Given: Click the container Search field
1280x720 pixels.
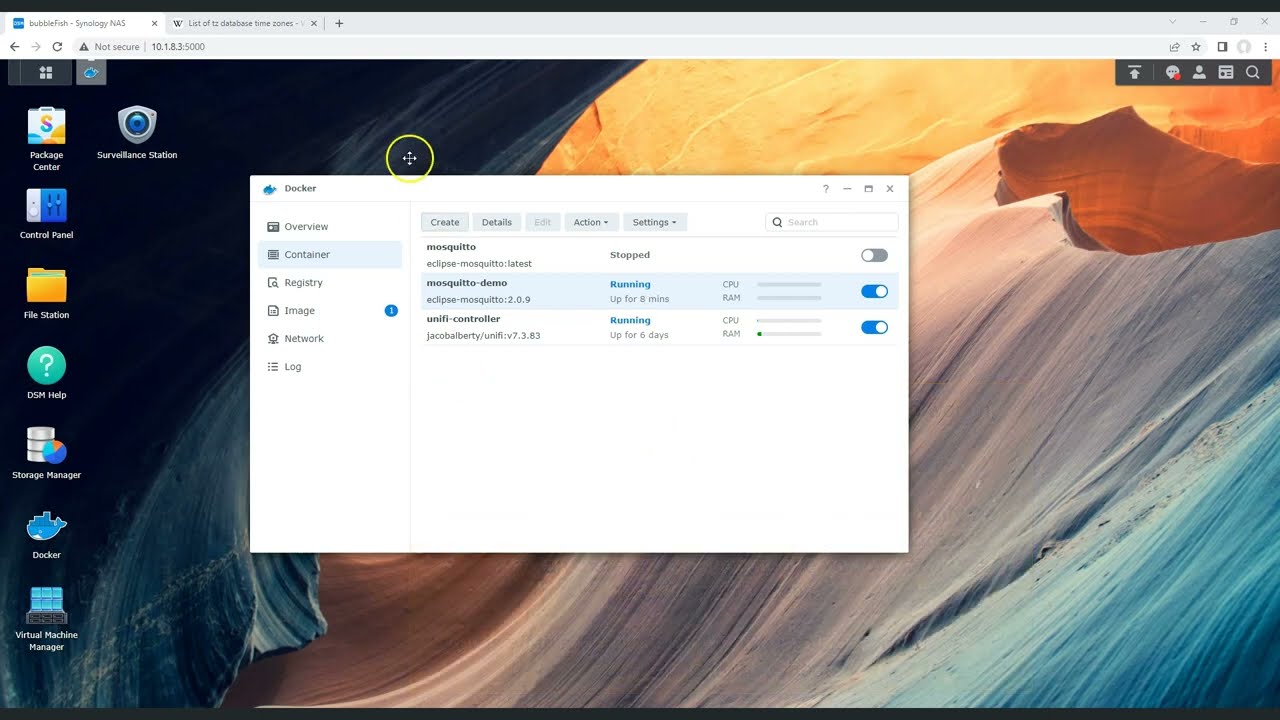Looking at the screenshot, I should [x=832, y=222].
